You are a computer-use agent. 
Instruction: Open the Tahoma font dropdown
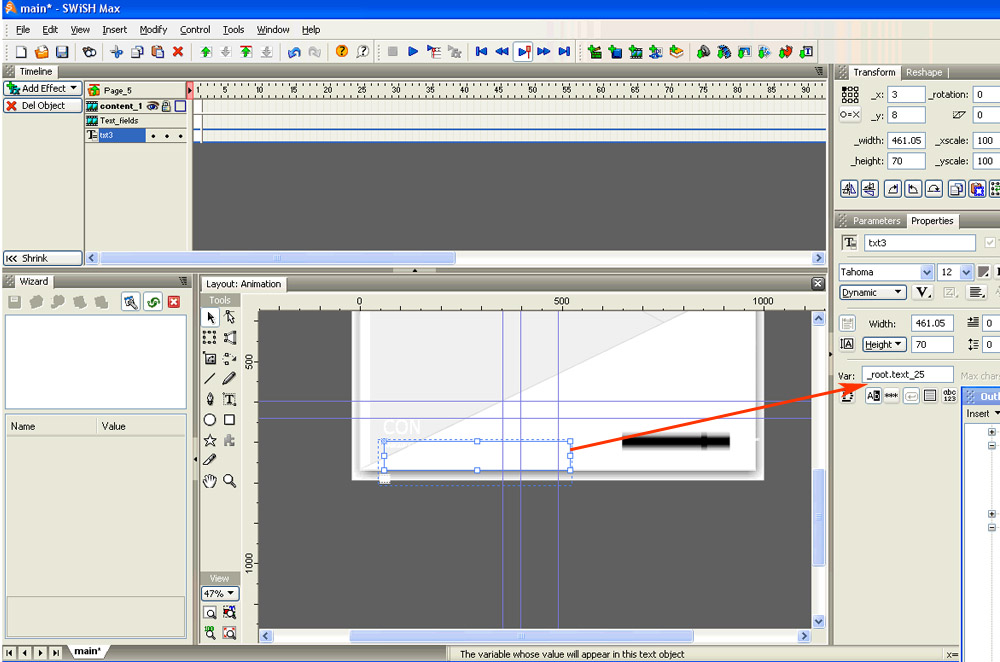click(927, 272)
